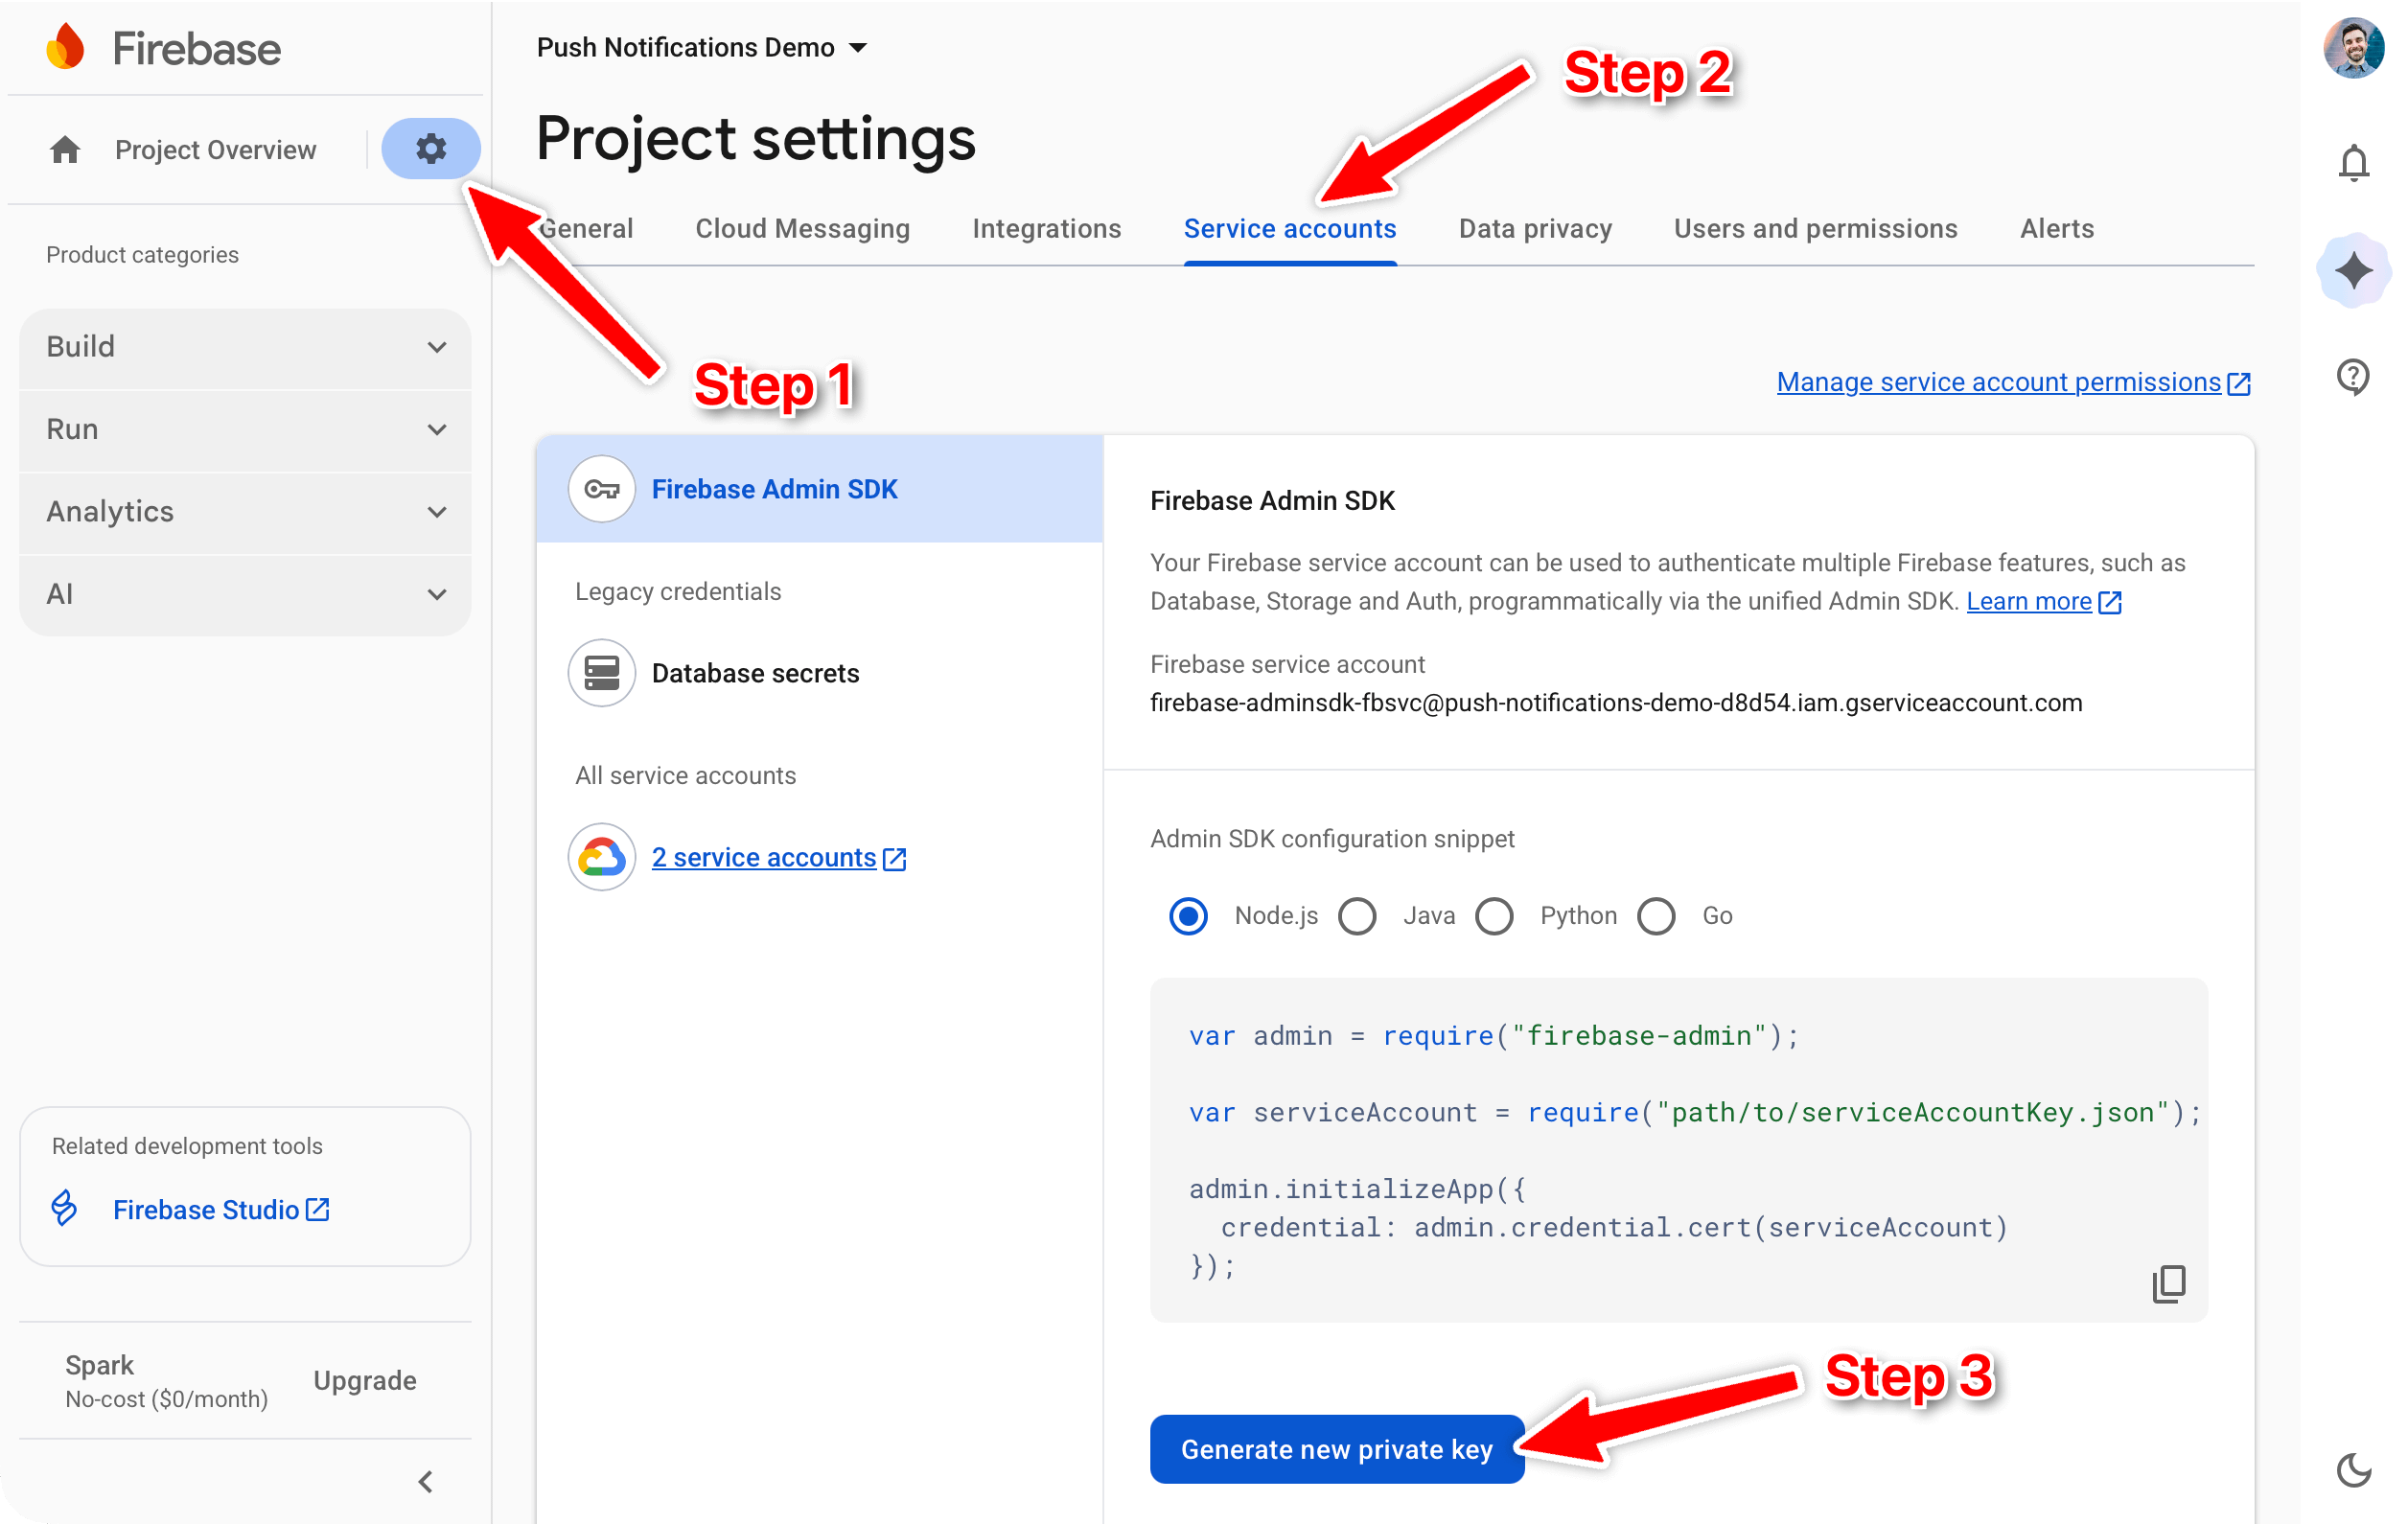This screenshot has width=2408, height=1524.
Task: Click the Google Cloud logo icon
Action: [601, 857]
